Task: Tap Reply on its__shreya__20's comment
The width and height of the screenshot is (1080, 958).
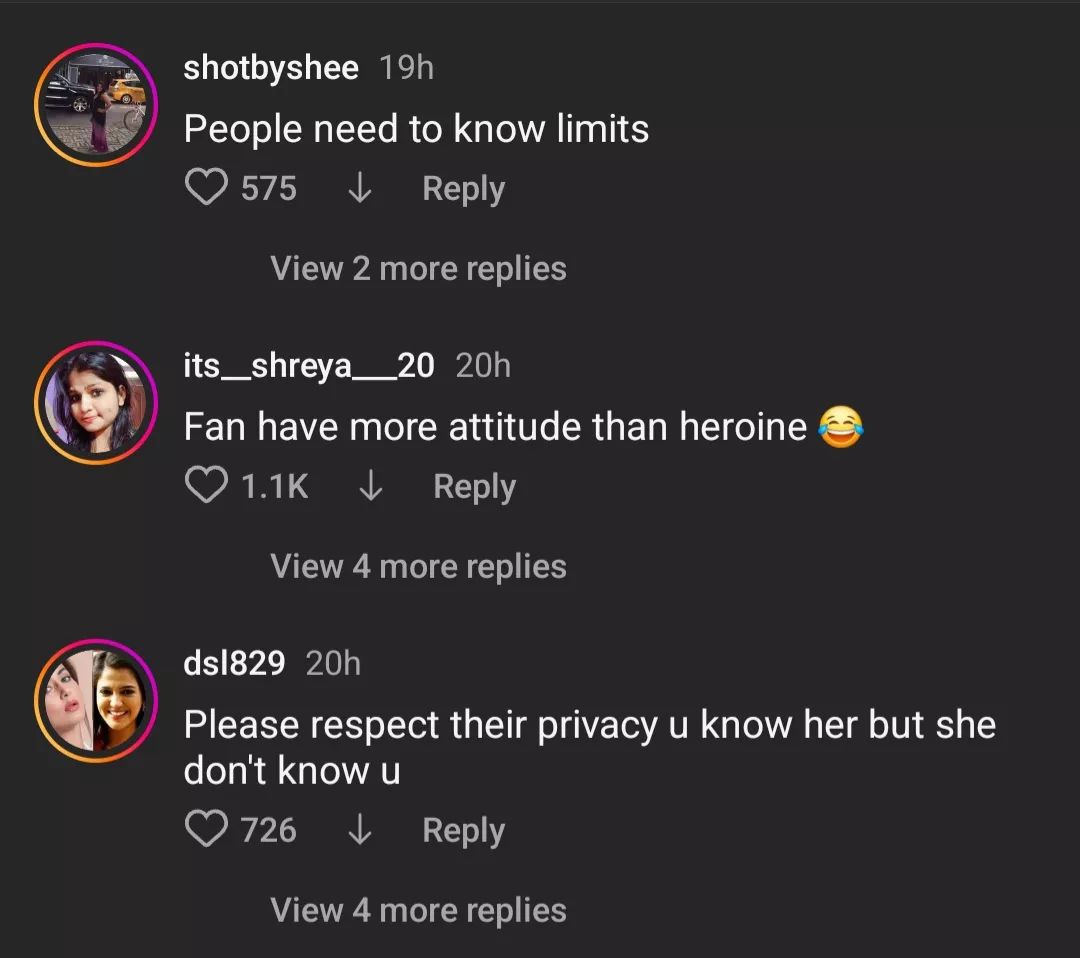Action: (474, 485)
